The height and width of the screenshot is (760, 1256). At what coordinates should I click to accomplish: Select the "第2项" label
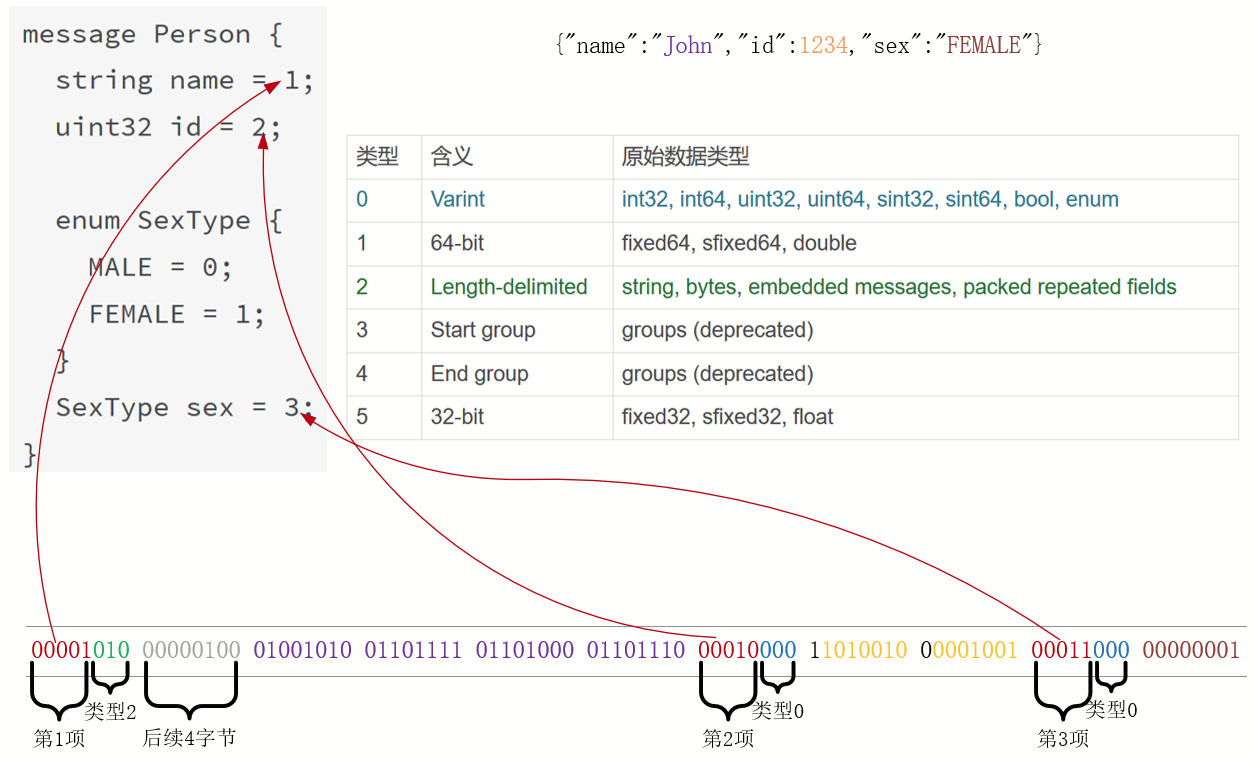728,739
